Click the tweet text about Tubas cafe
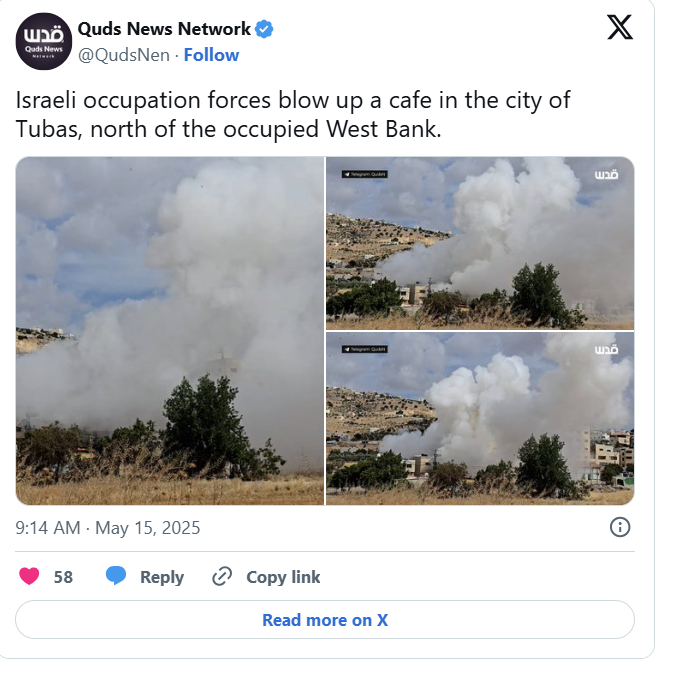Screen dimensions: 681x675 pos(293,114)
